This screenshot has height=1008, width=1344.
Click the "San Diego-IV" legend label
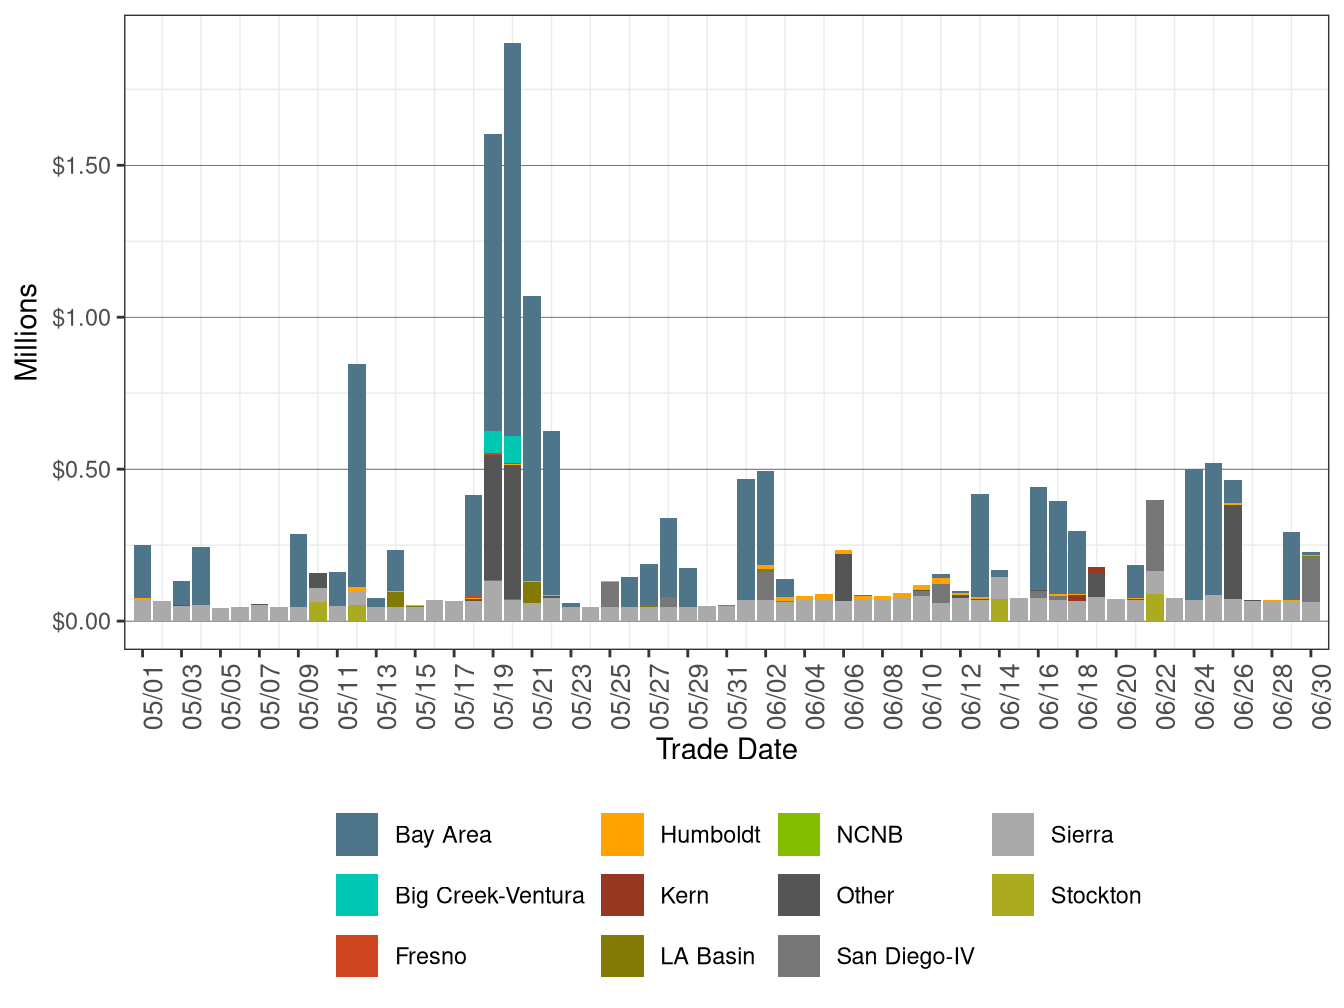pyautogui.click(x=906, y=956)
